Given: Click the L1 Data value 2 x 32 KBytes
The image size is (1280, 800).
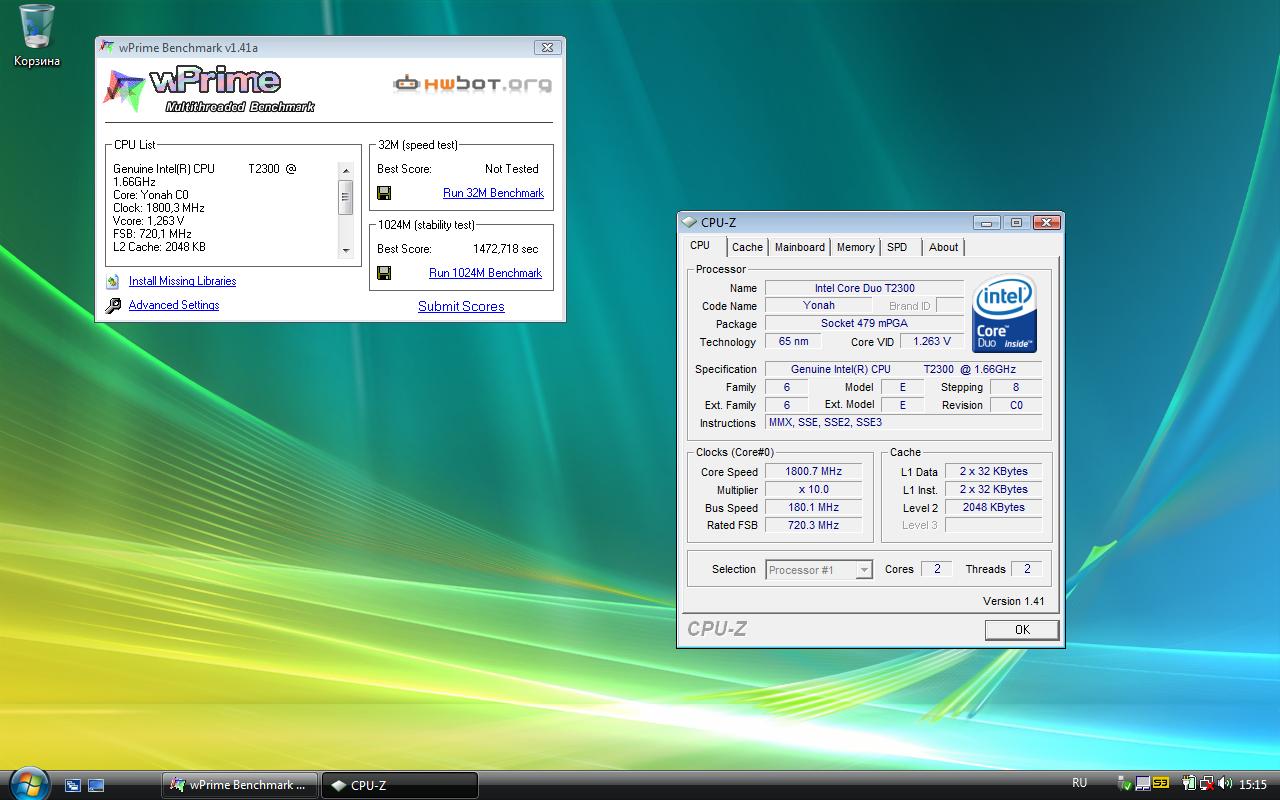Looking at the screenshot, I should click(x=993, y=472).
